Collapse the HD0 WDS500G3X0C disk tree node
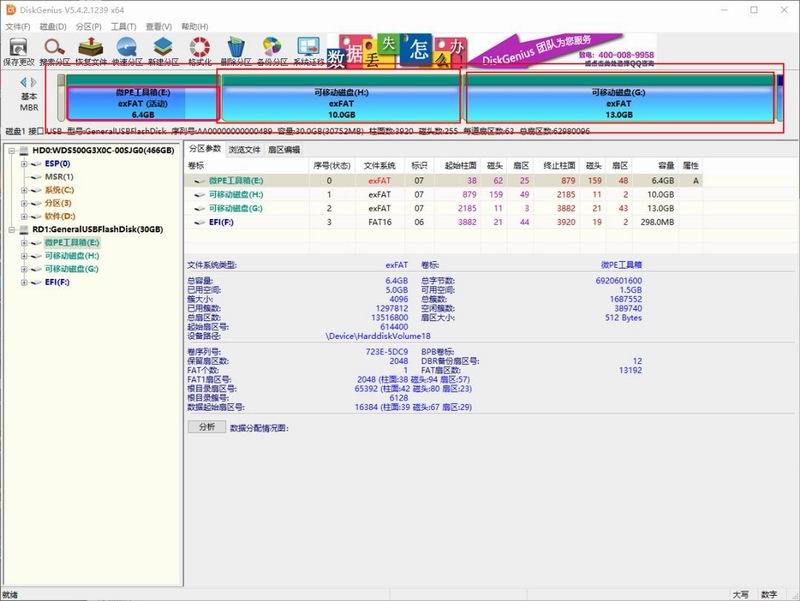The image size is (800, 601). (11, 151)
